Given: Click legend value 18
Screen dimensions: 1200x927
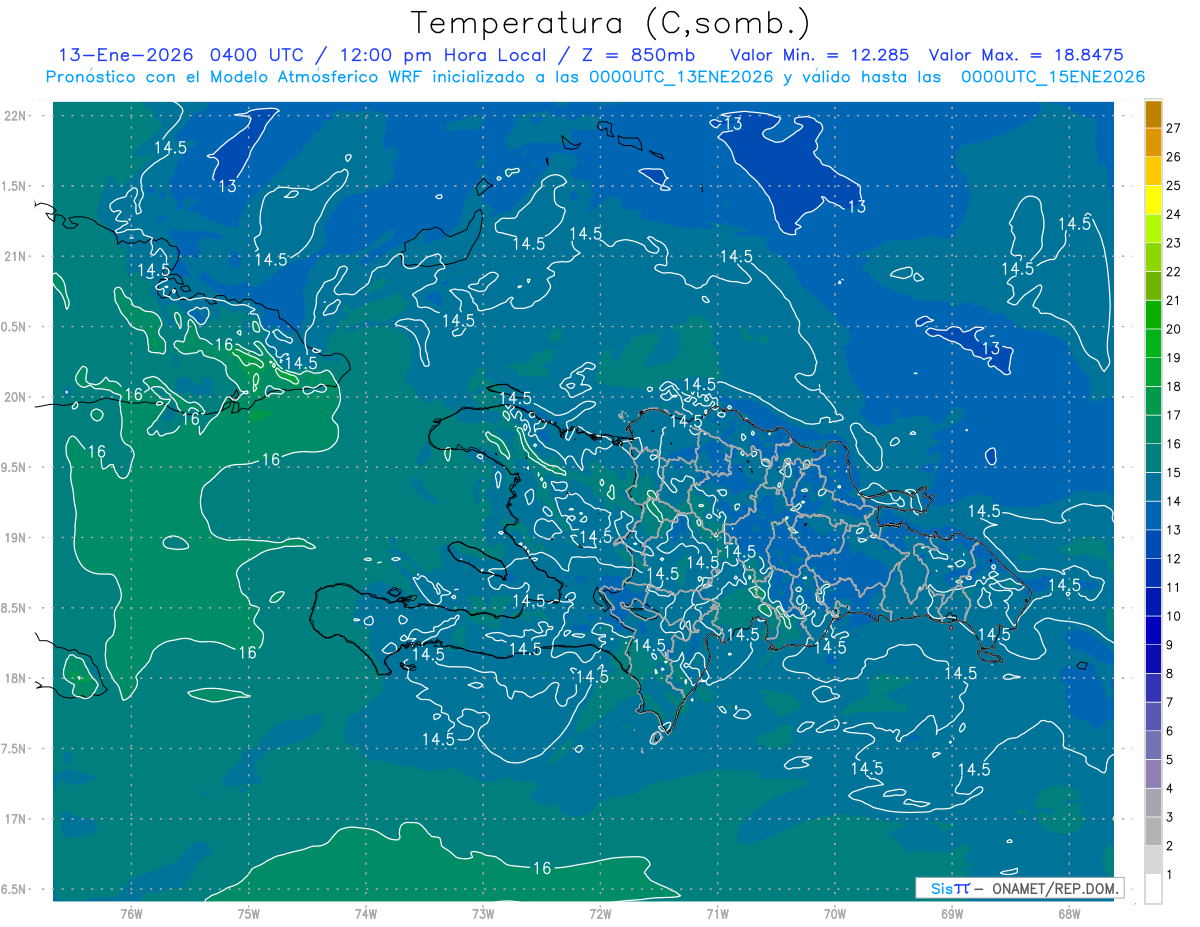Looking at the screenshot, I should click(1174, 387).
